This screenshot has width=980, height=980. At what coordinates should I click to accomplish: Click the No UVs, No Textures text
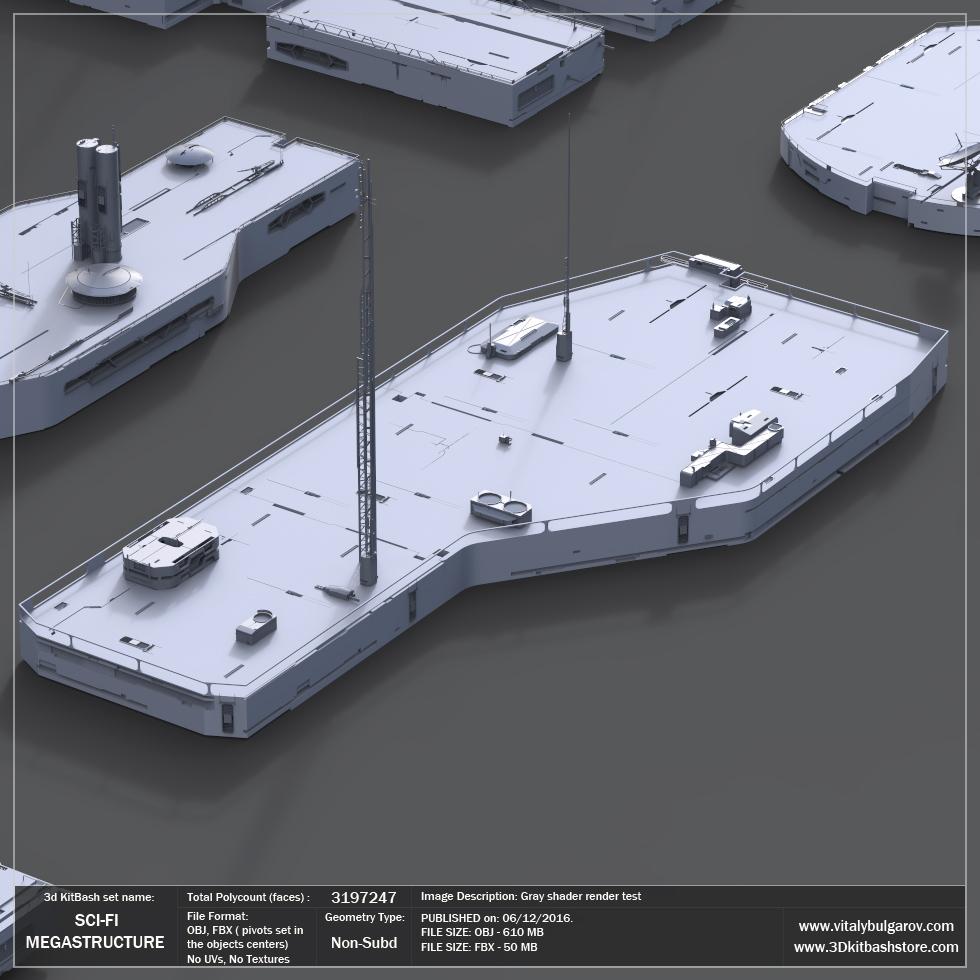coord(238,959)
